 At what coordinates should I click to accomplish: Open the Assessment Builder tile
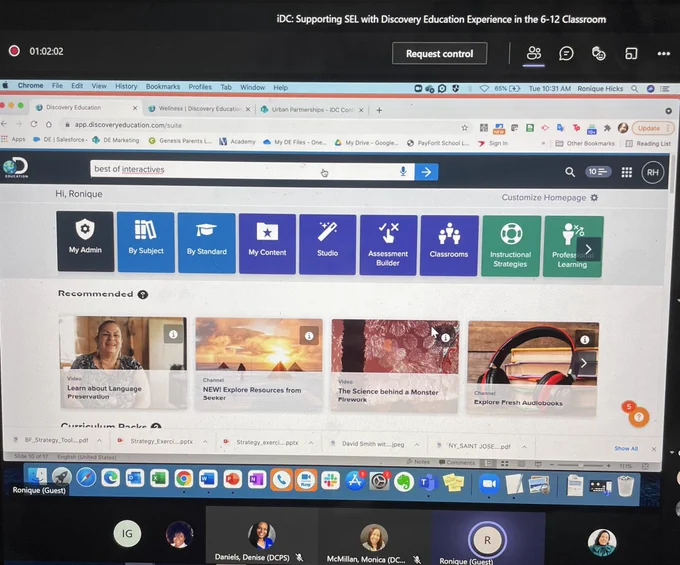pyautogui.click(x=388, y=245)
